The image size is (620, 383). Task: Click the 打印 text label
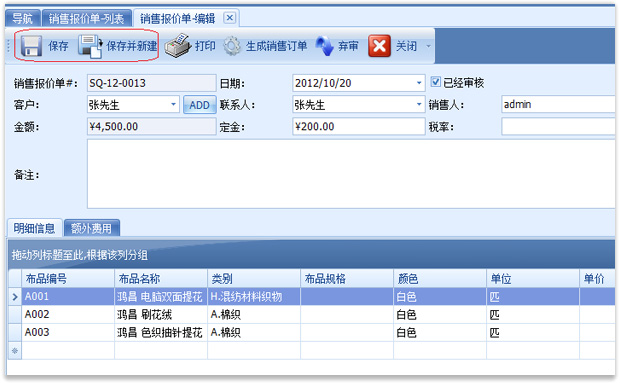point(205,46)
